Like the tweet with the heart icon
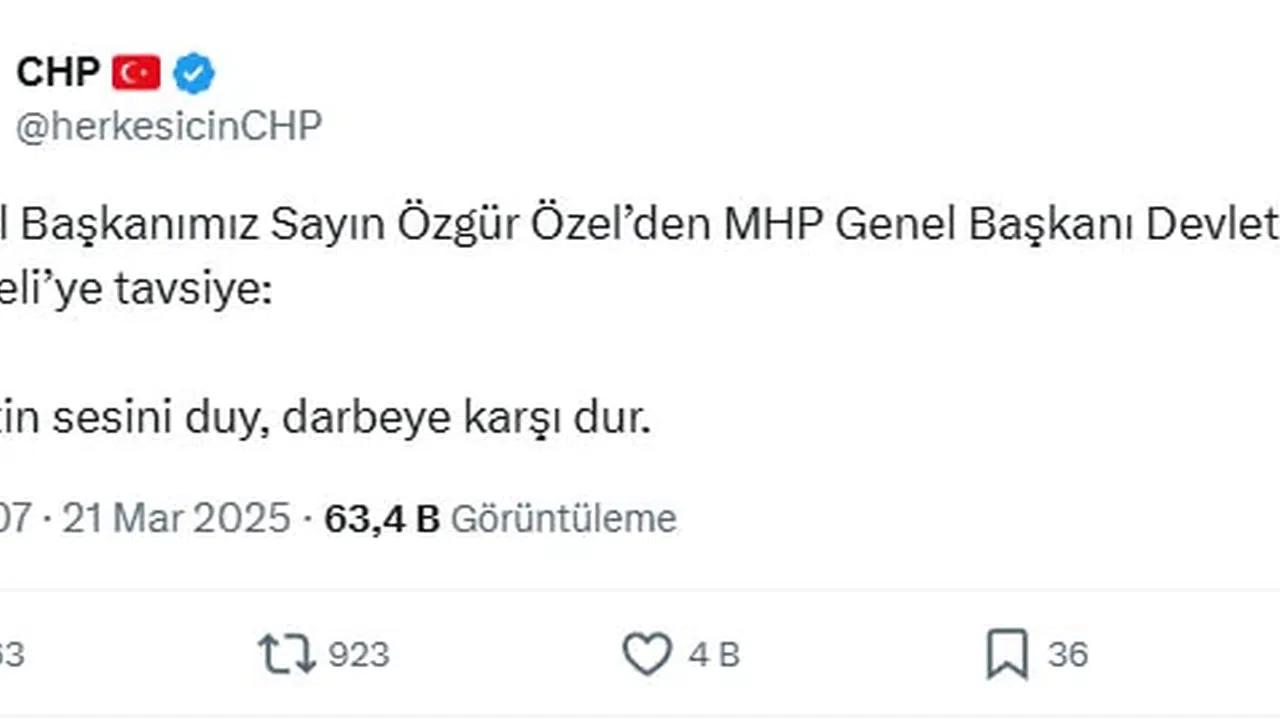Viewport: 1280px width, 720px height. point(647,655)
